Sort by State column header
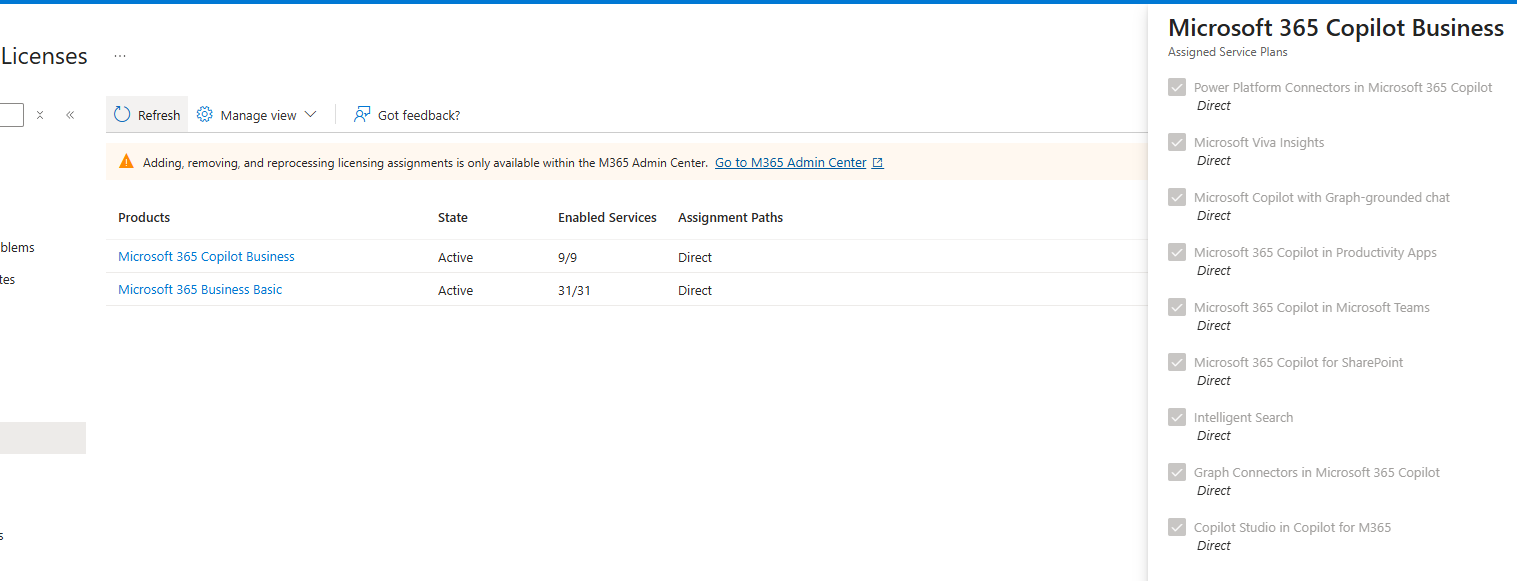Image resolution: width=1517 pixels, height=581 pixels. [x=453, y=218]
